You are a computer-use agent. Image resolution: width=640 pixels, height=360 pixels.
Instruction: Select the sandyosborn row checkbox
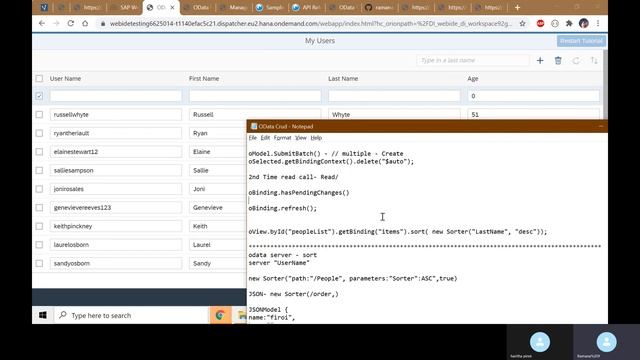(39, 263)
